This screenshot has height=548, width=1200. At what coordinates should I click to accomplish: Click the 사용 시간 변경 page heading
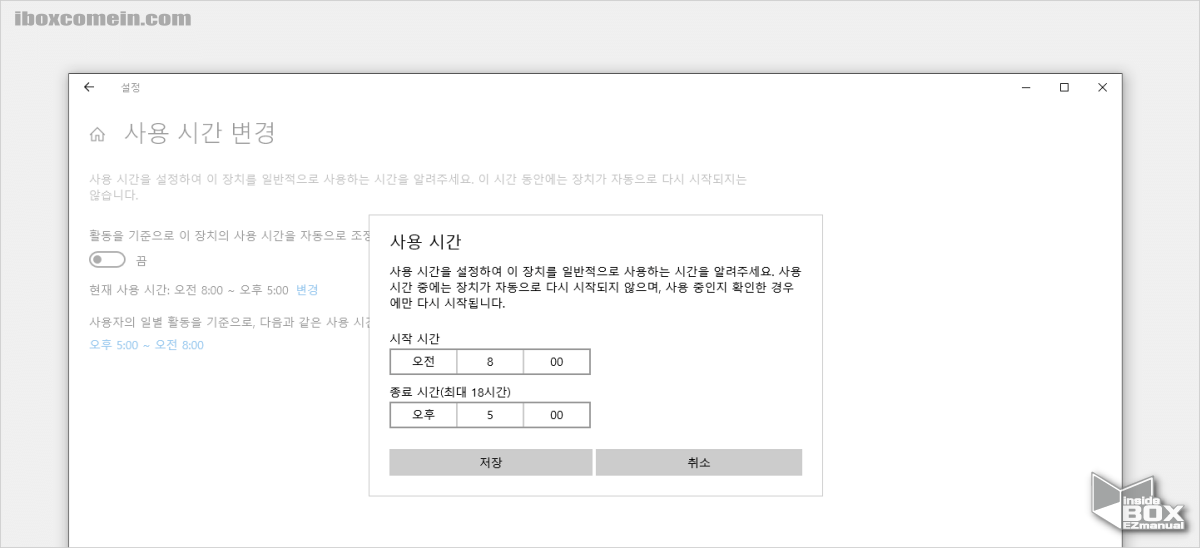[x=199, y=132]
